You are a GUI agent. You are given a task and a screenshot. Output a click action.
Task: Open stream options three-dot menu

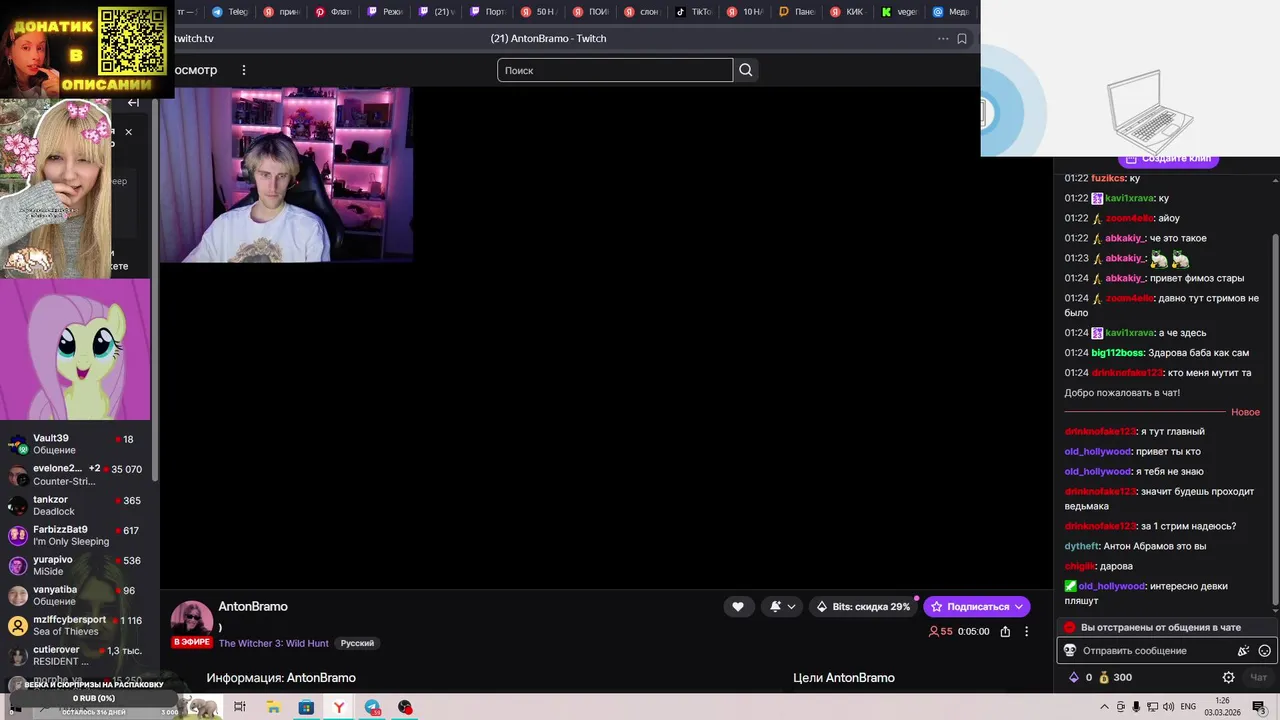coord(1026,632)
